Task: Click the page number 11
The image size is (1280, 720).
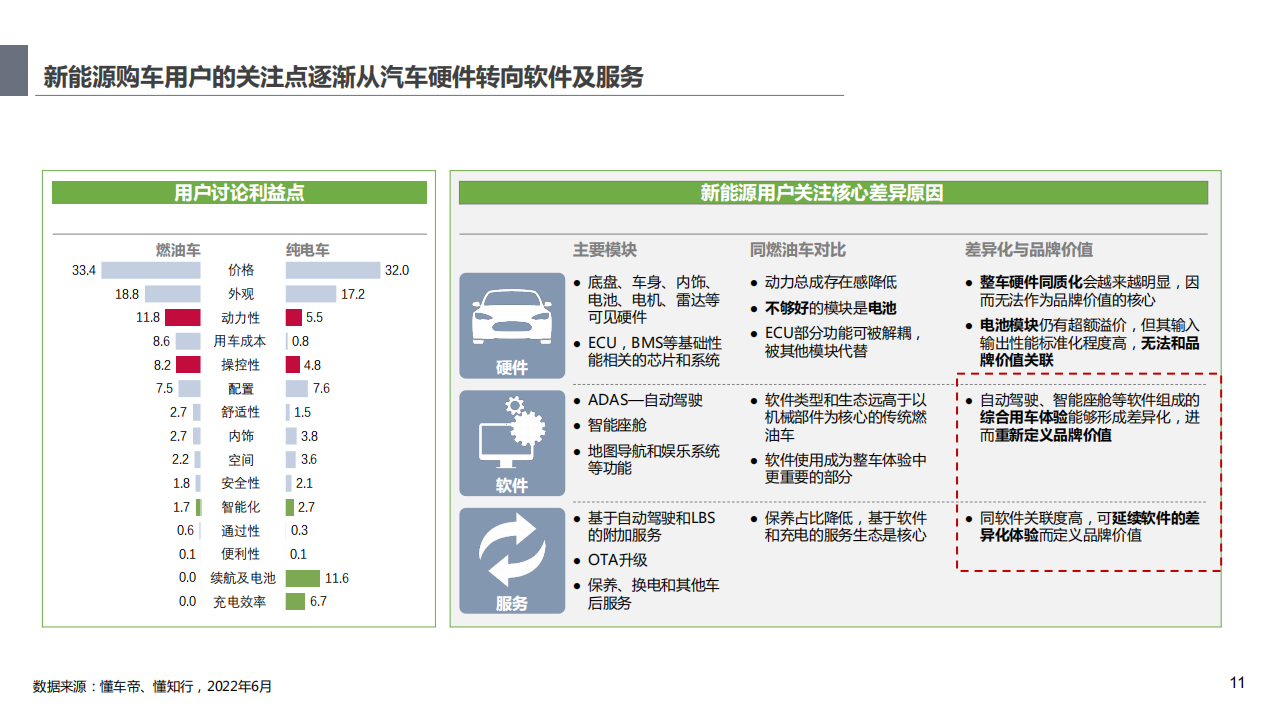Action: click(1237, 683)
